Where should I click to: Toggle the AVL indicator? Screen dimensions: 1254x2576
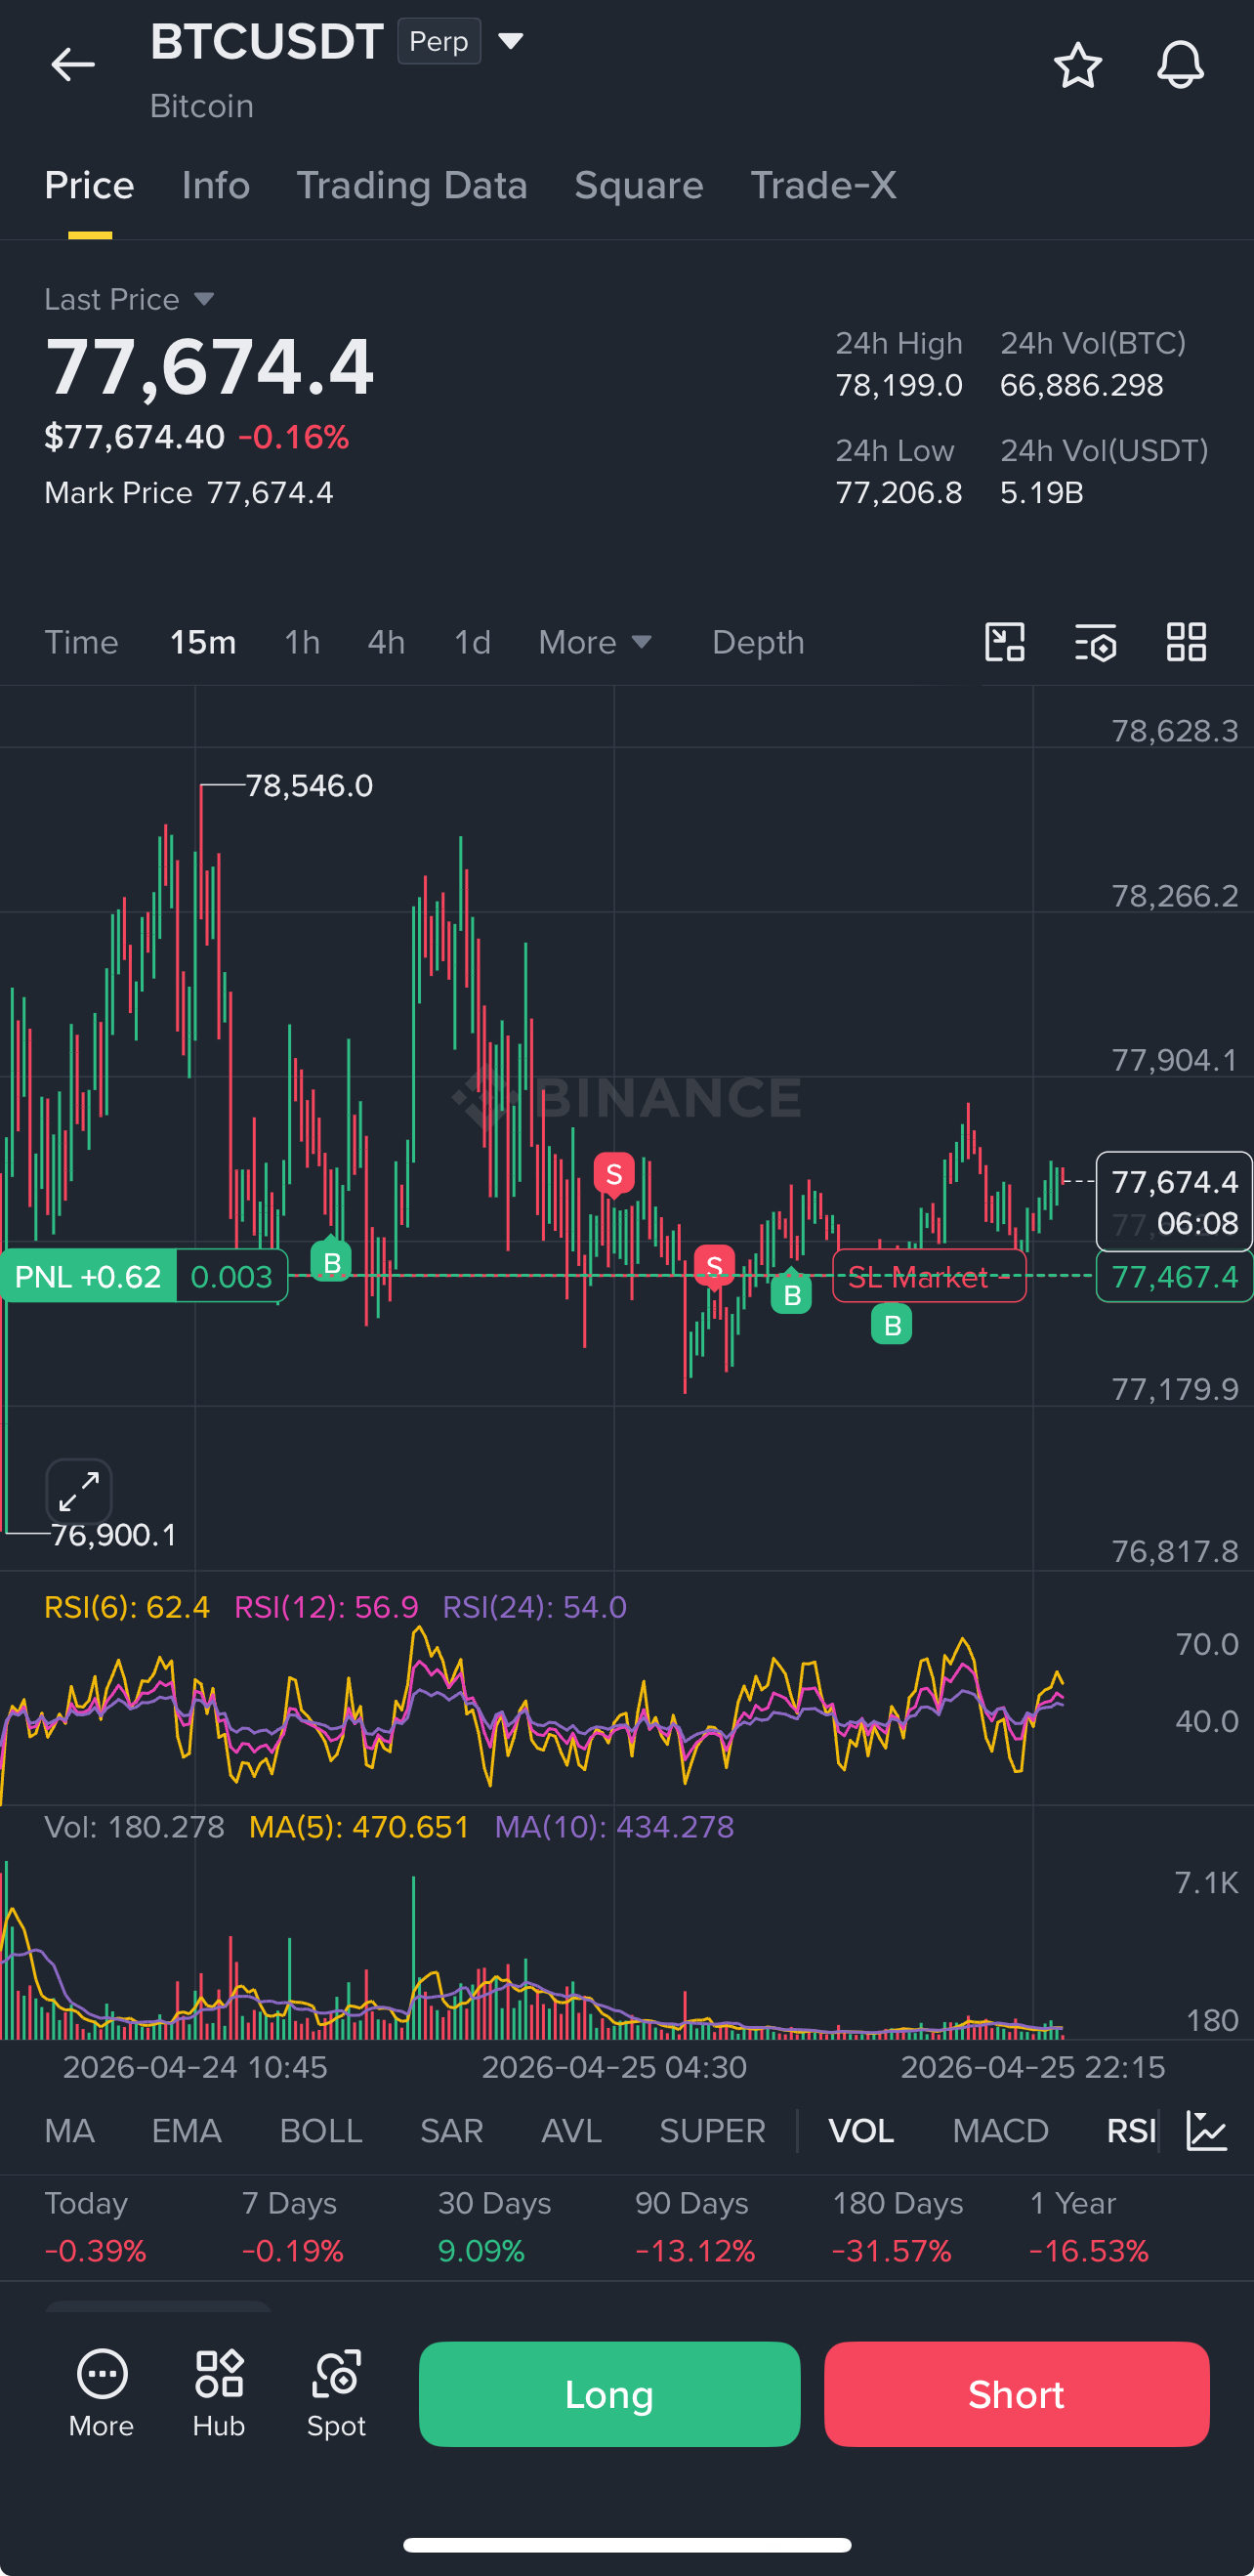point(571,2131)
